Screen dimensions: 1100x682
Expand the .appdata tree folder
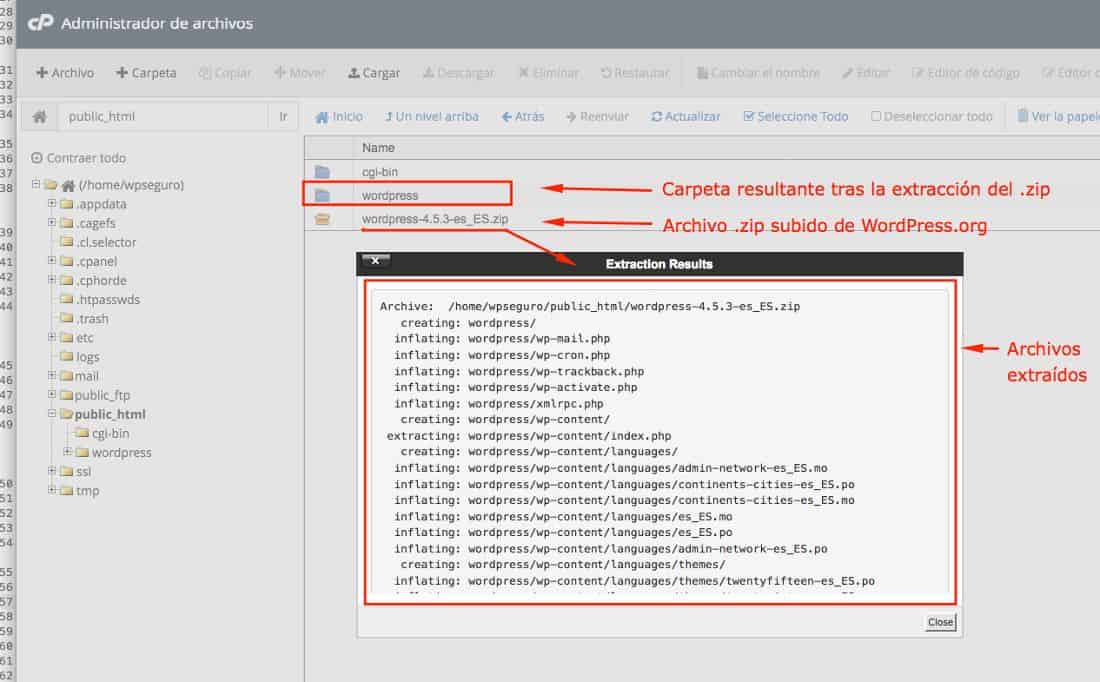[x=51, y=203]
